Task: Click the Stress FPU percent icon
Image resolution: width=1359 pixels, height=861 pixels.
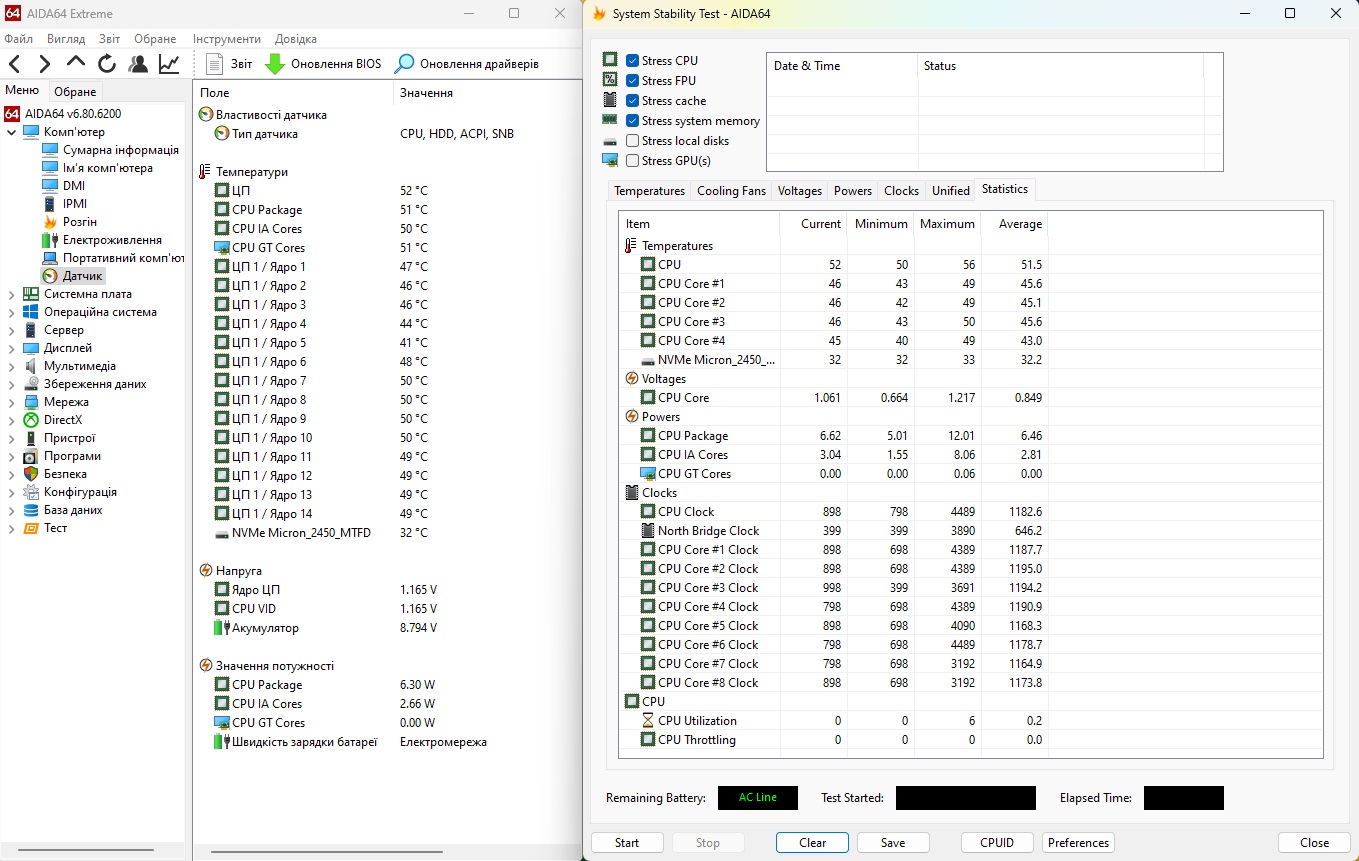Action: tap(610, 80)
